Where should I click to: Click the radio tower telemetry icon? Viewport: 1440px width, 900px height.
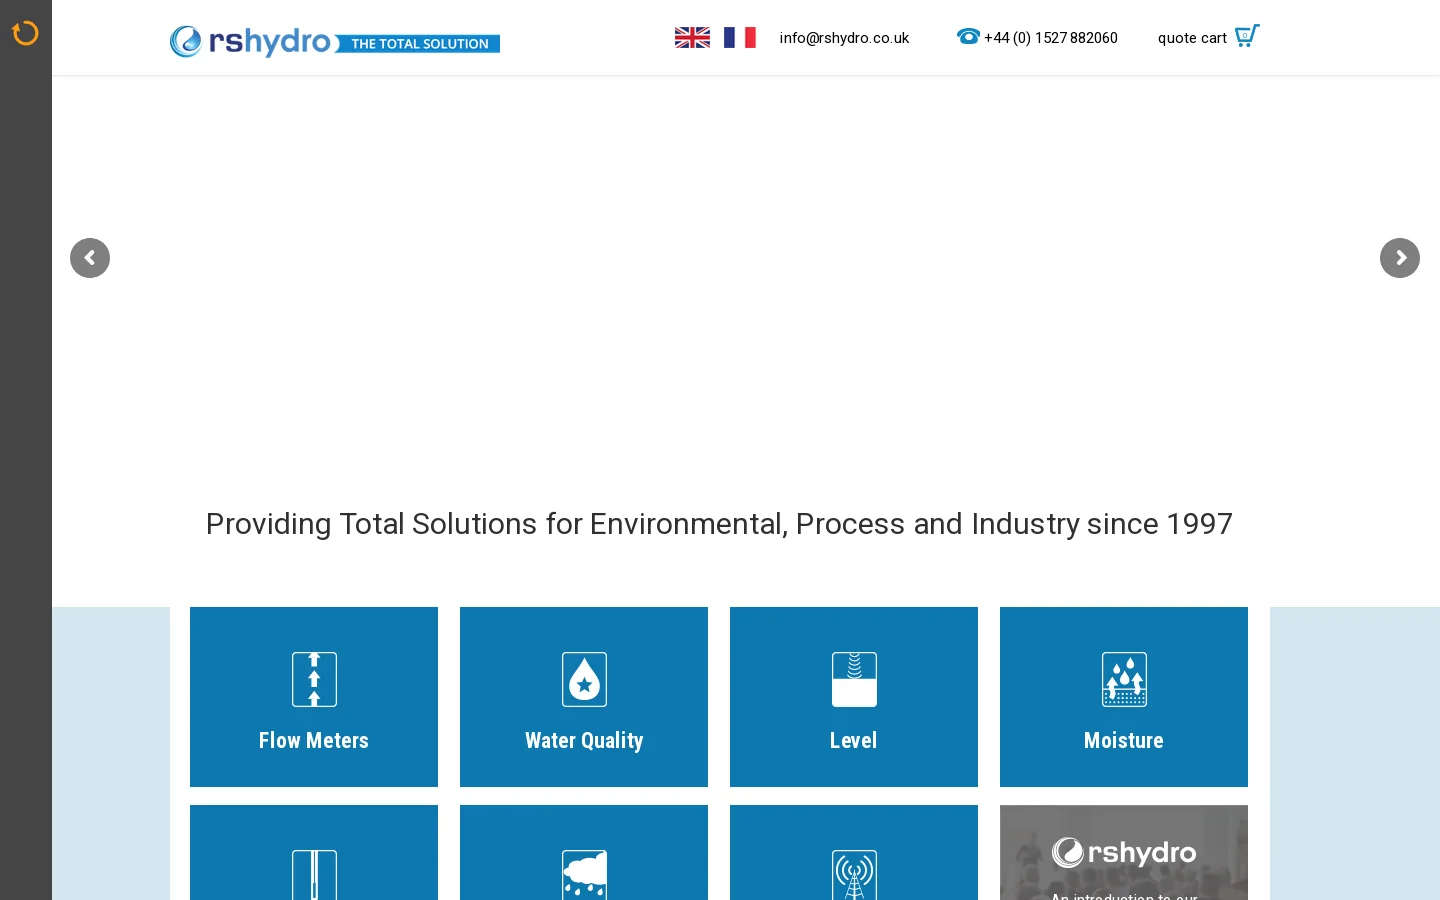coord(854,874)
